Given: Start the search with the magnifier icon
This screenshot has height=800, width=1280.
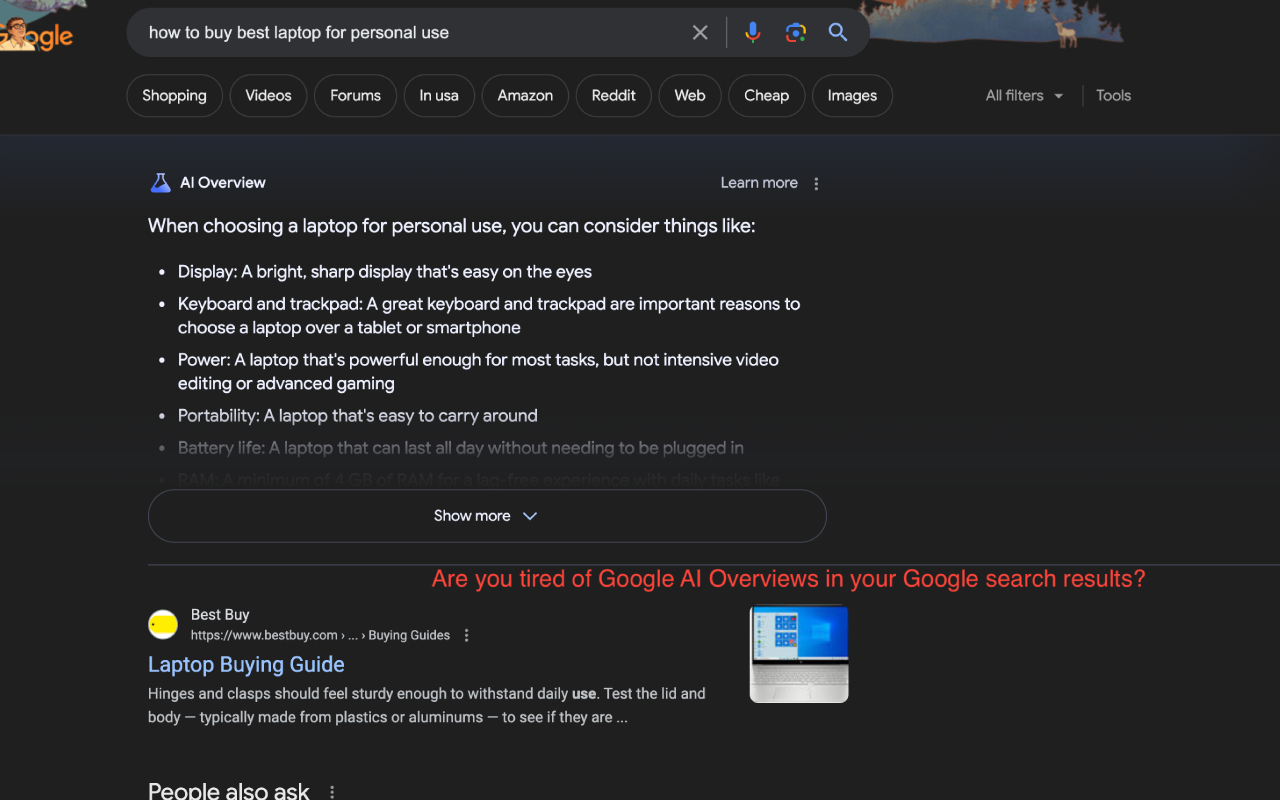Looking at the screenshot, I should [x=838, y=32].
